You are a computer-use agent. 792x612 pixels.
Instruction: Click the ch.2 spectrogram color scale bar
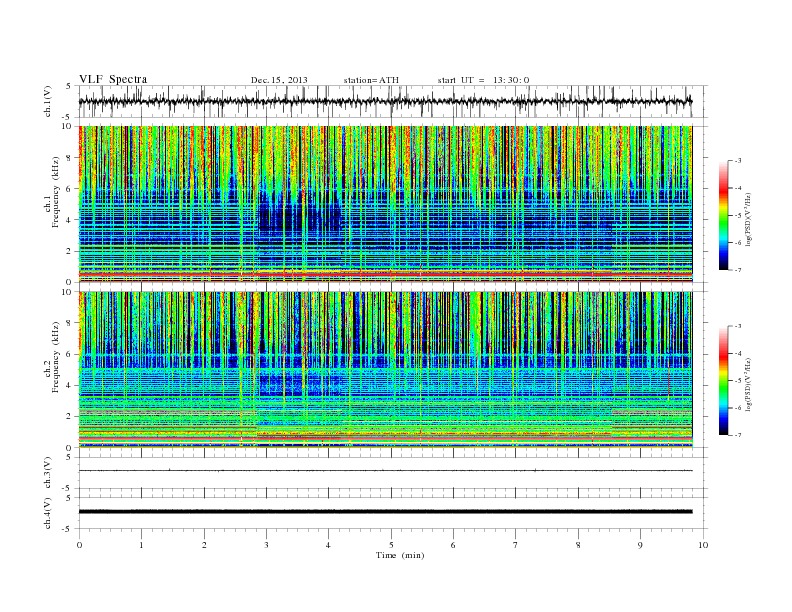724,380
